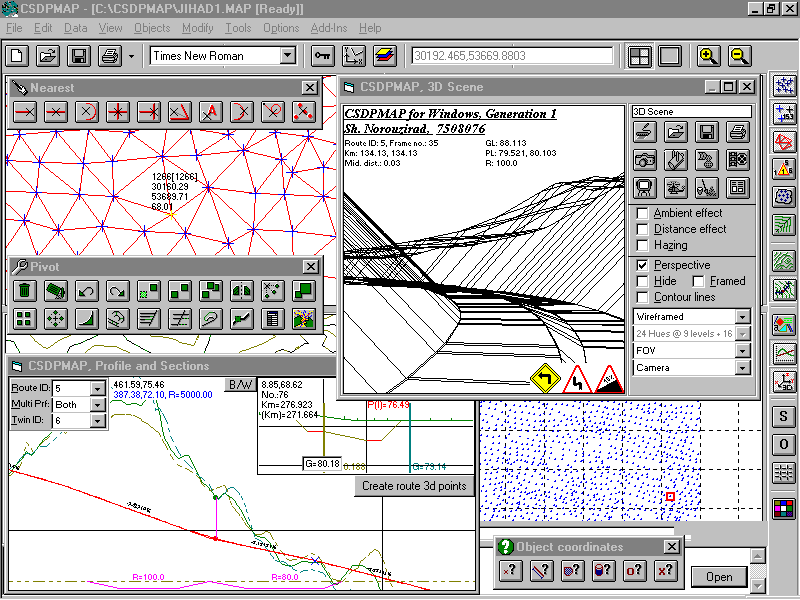Switch to the single-pane window layout icon

pos(670,56)
